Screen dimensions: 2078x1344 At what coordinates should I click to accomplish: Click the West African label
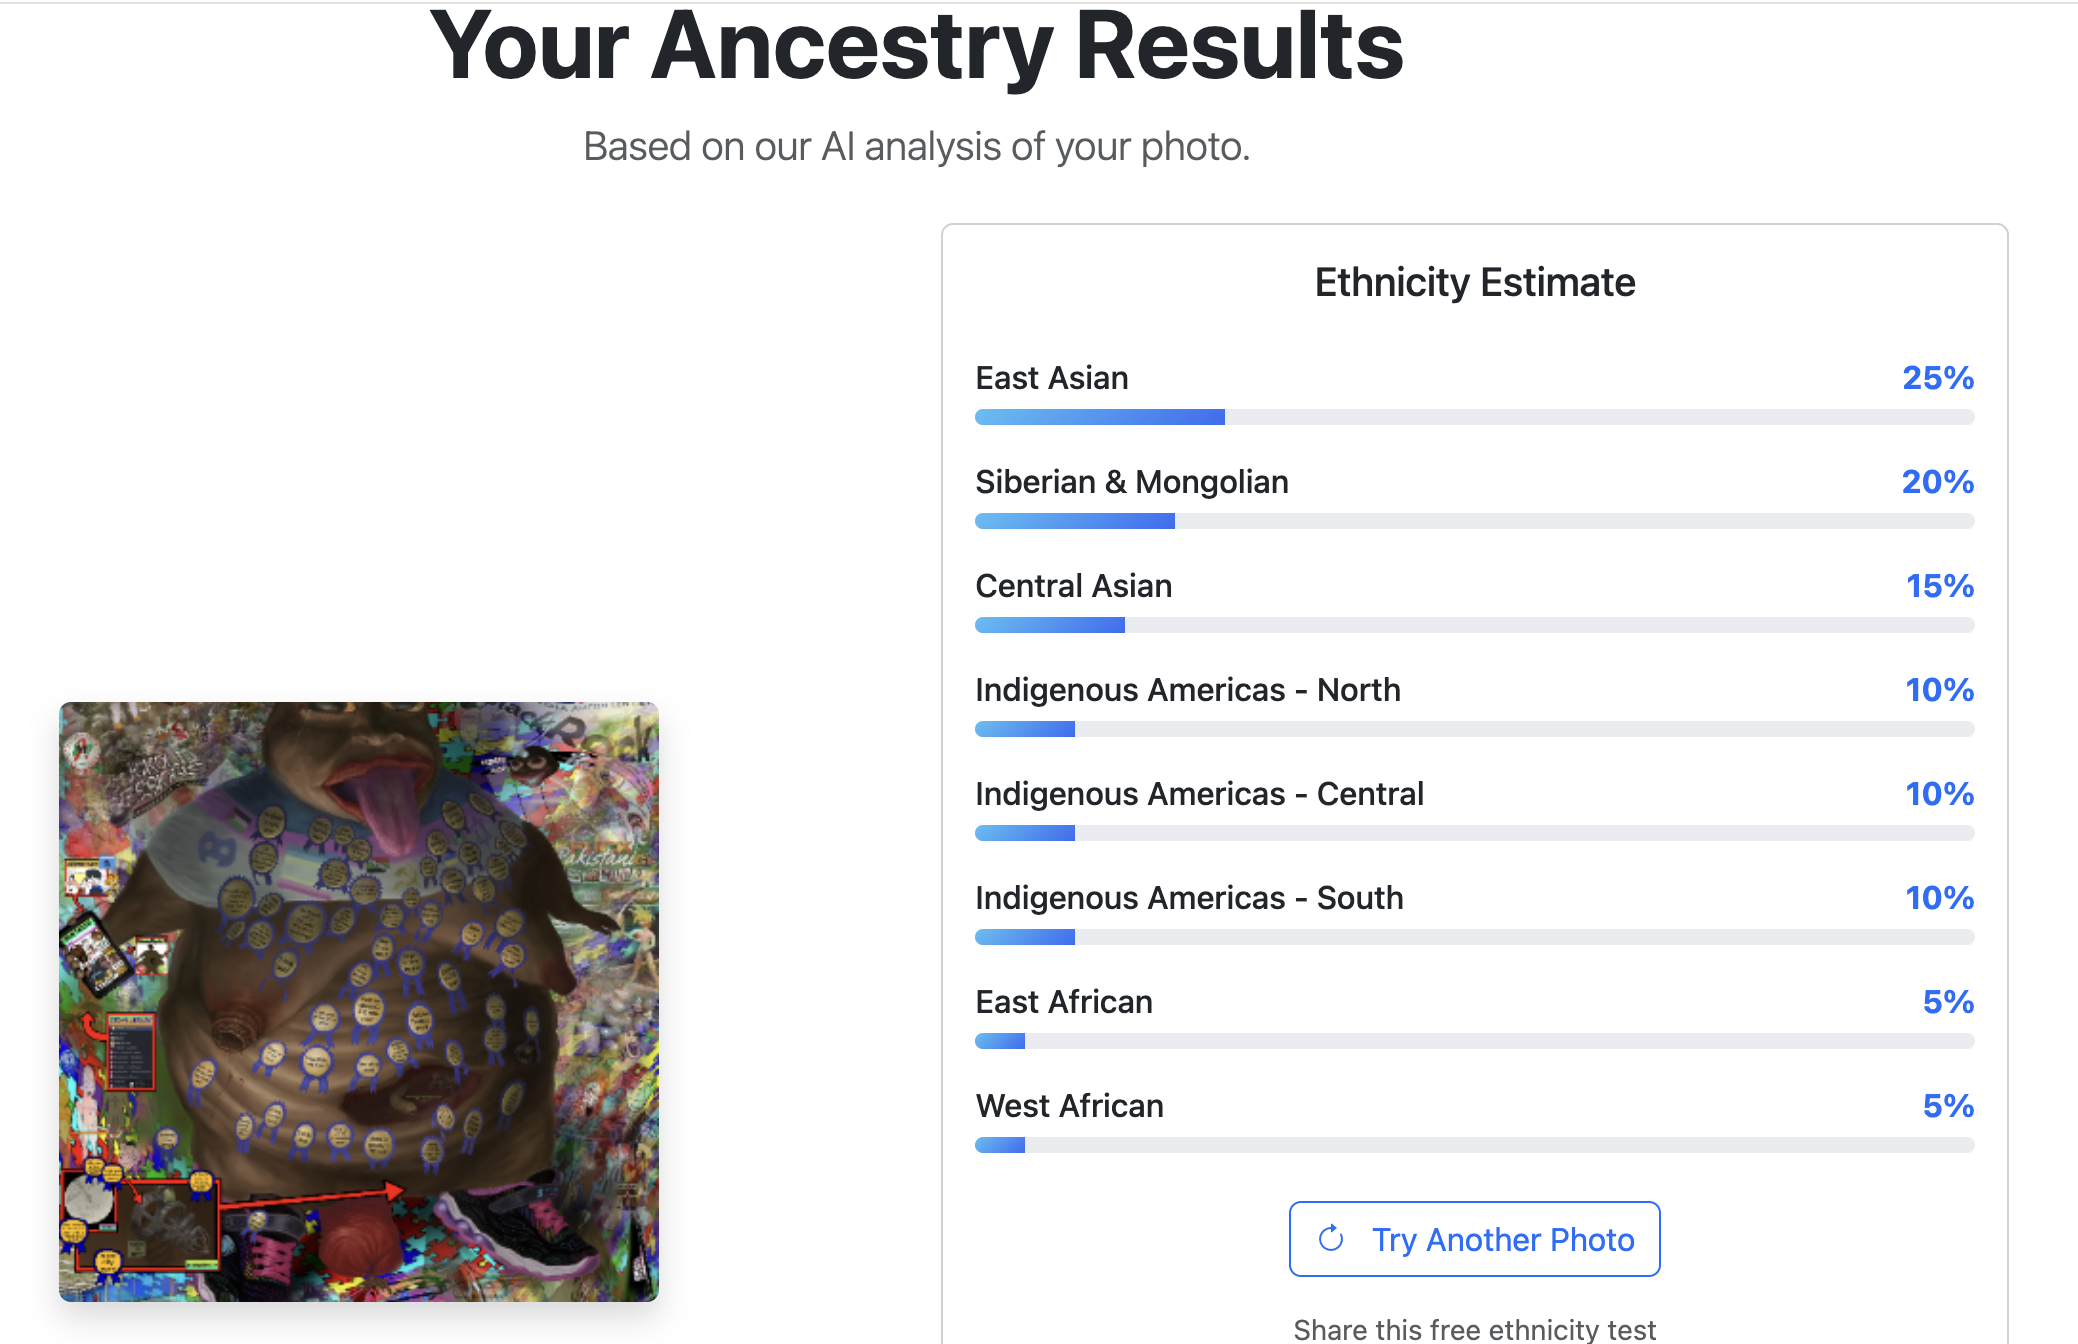click(1069, 1106)
